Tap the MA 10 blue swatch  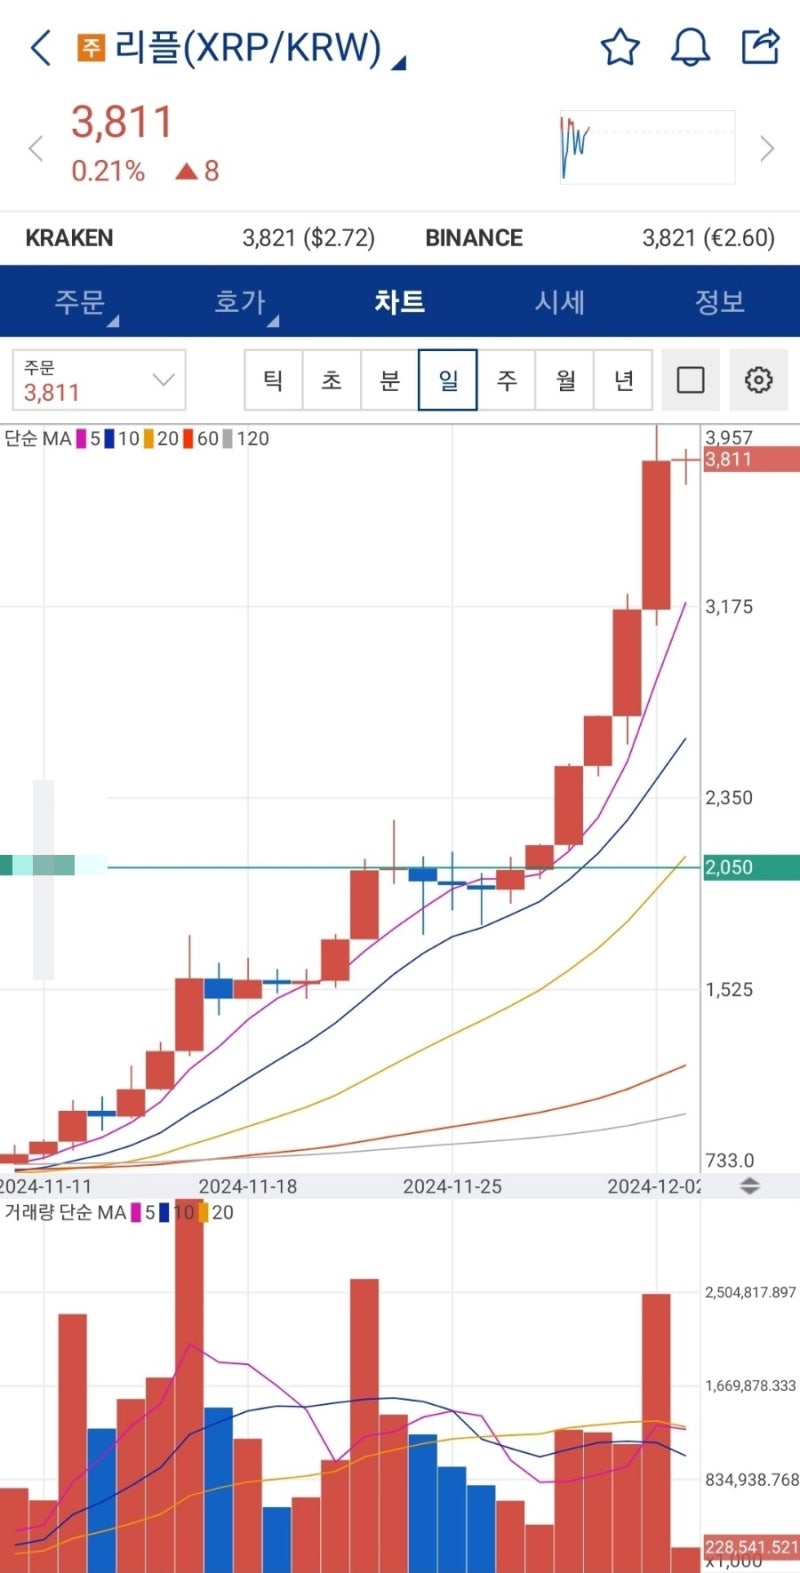pos(109,438)
